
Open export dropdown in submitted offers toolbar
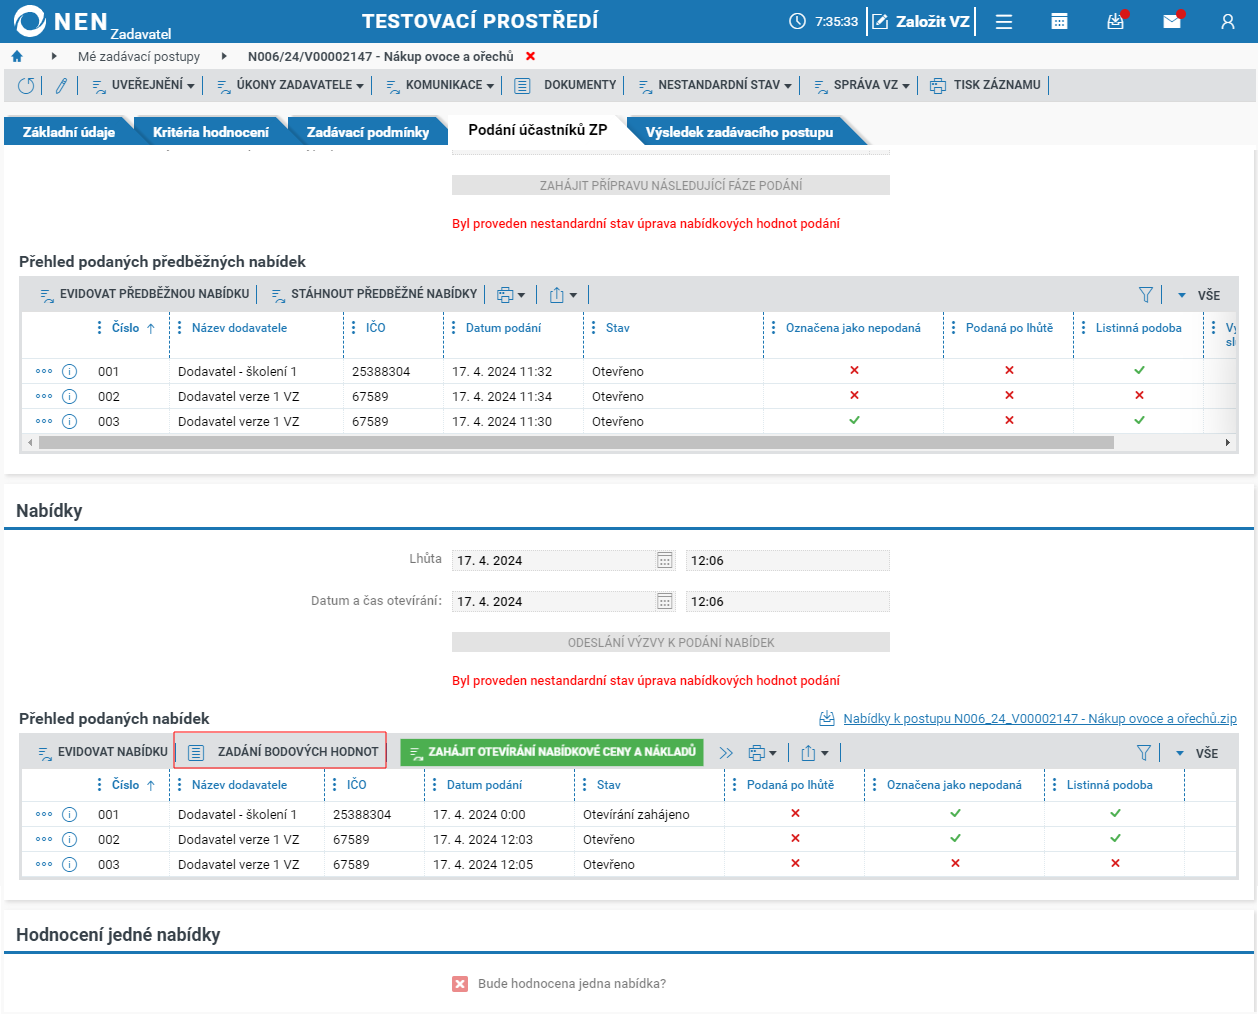(x=815, y=753)
